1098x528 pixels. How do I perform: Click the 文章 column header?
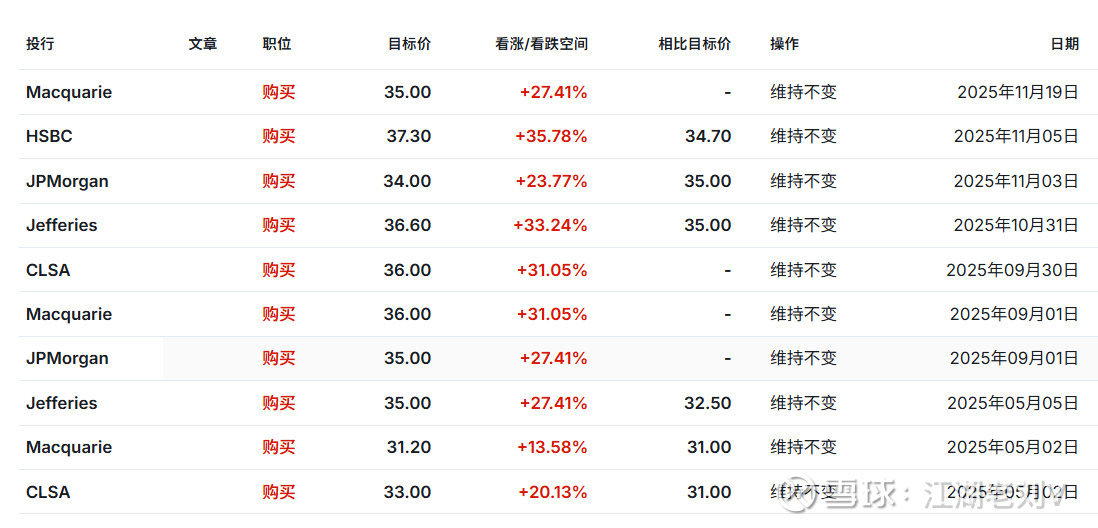(202, 44)
